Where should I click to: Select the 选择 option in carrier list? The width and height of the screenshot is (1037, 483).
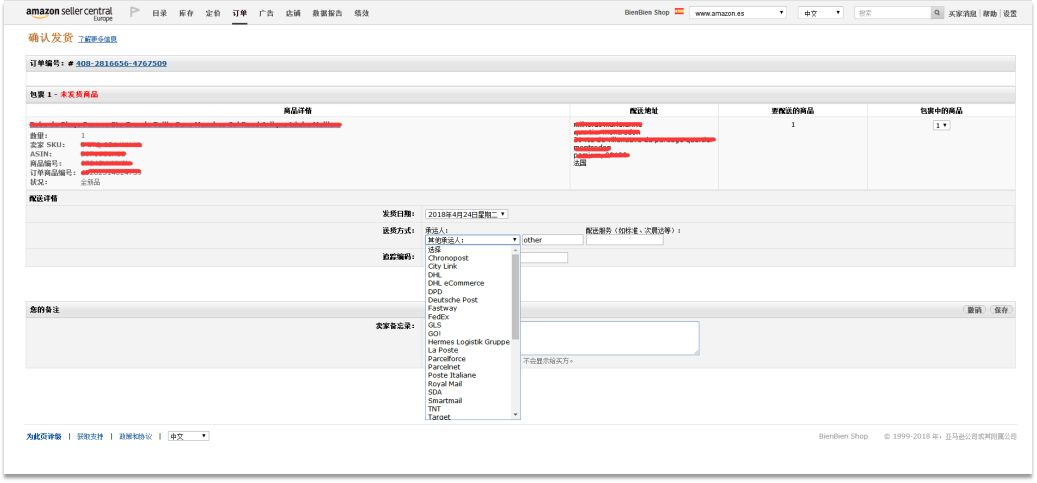(x=435, y=250)
